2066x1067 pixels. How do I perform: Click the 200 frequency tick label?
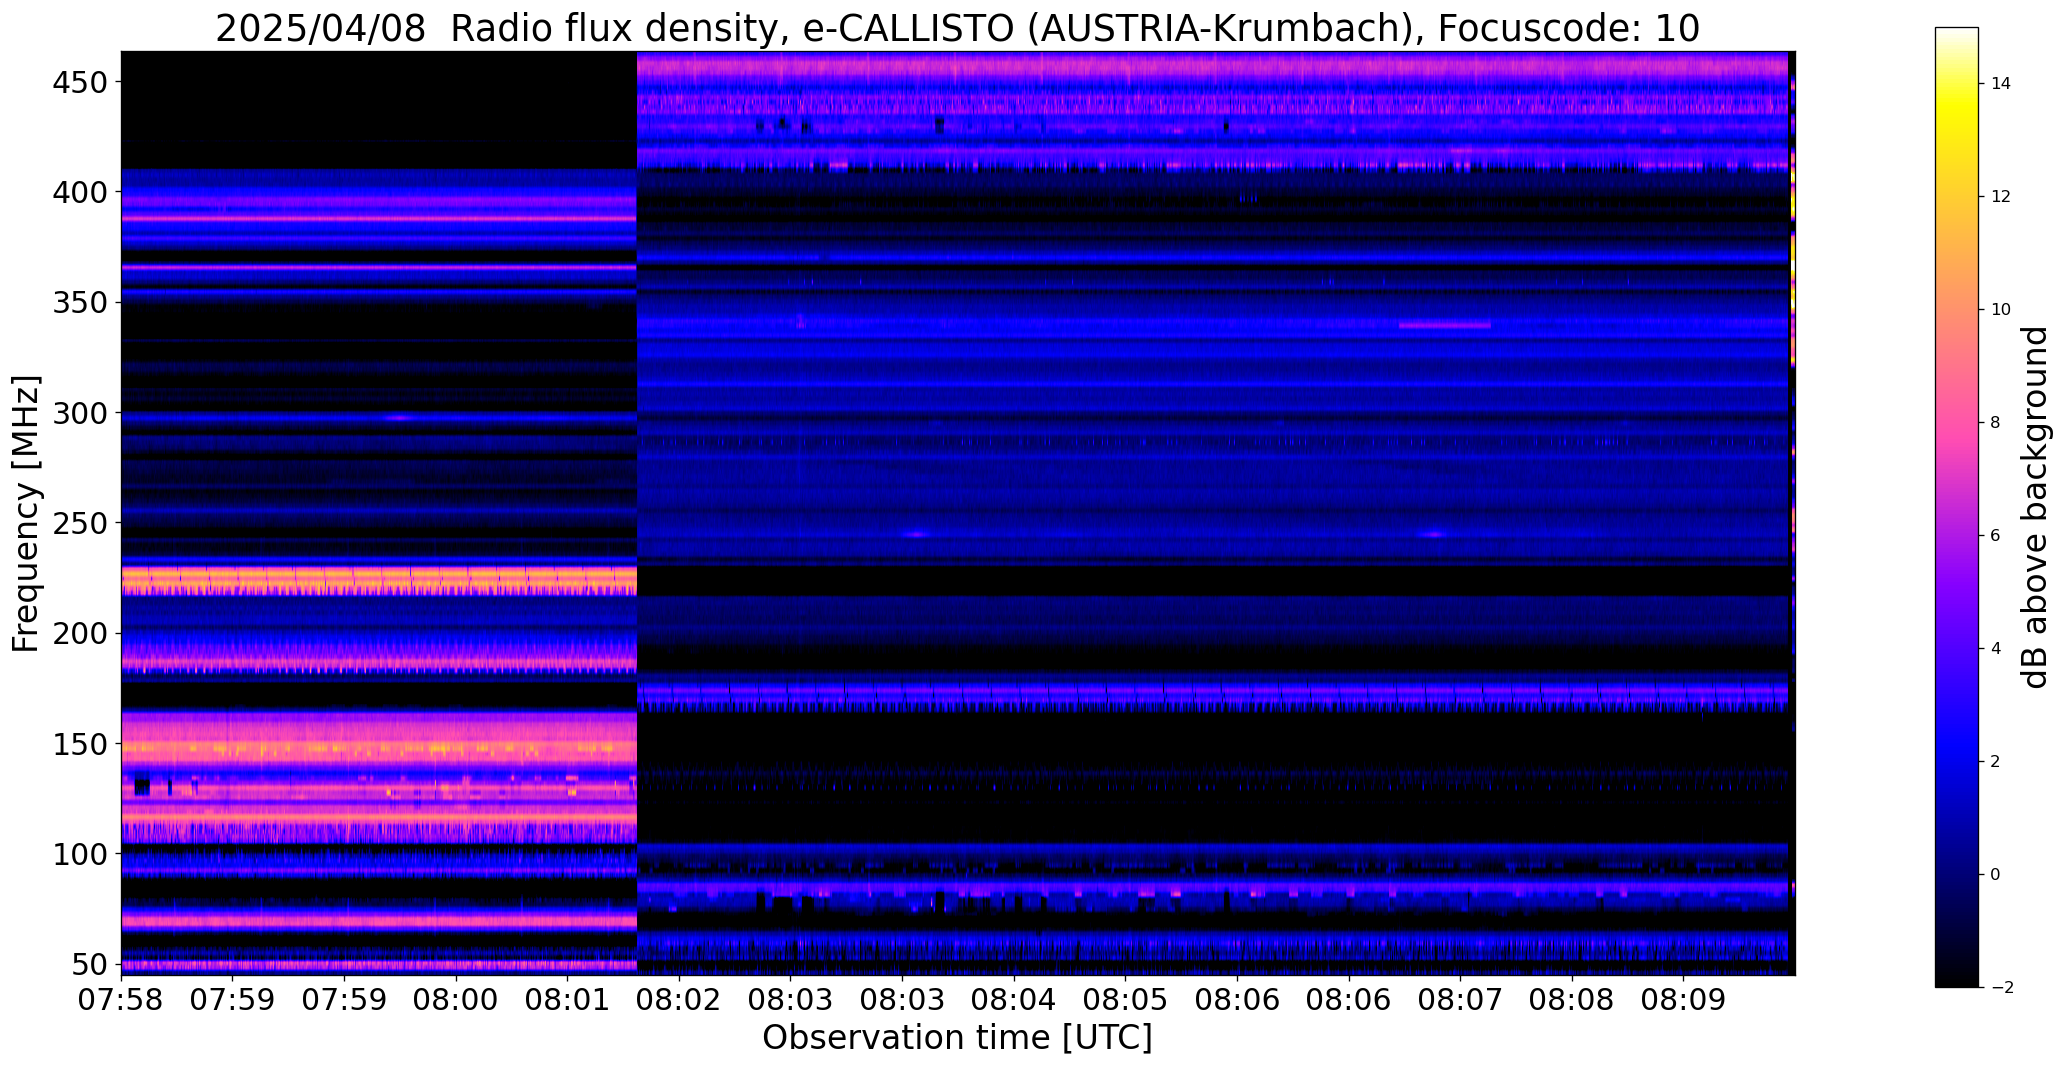tap(81, 634)
